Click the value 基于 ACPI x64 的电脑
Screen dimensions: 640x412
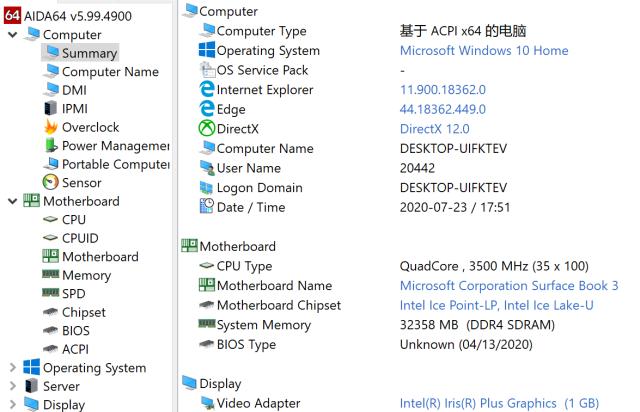click(x=463, y=31)
